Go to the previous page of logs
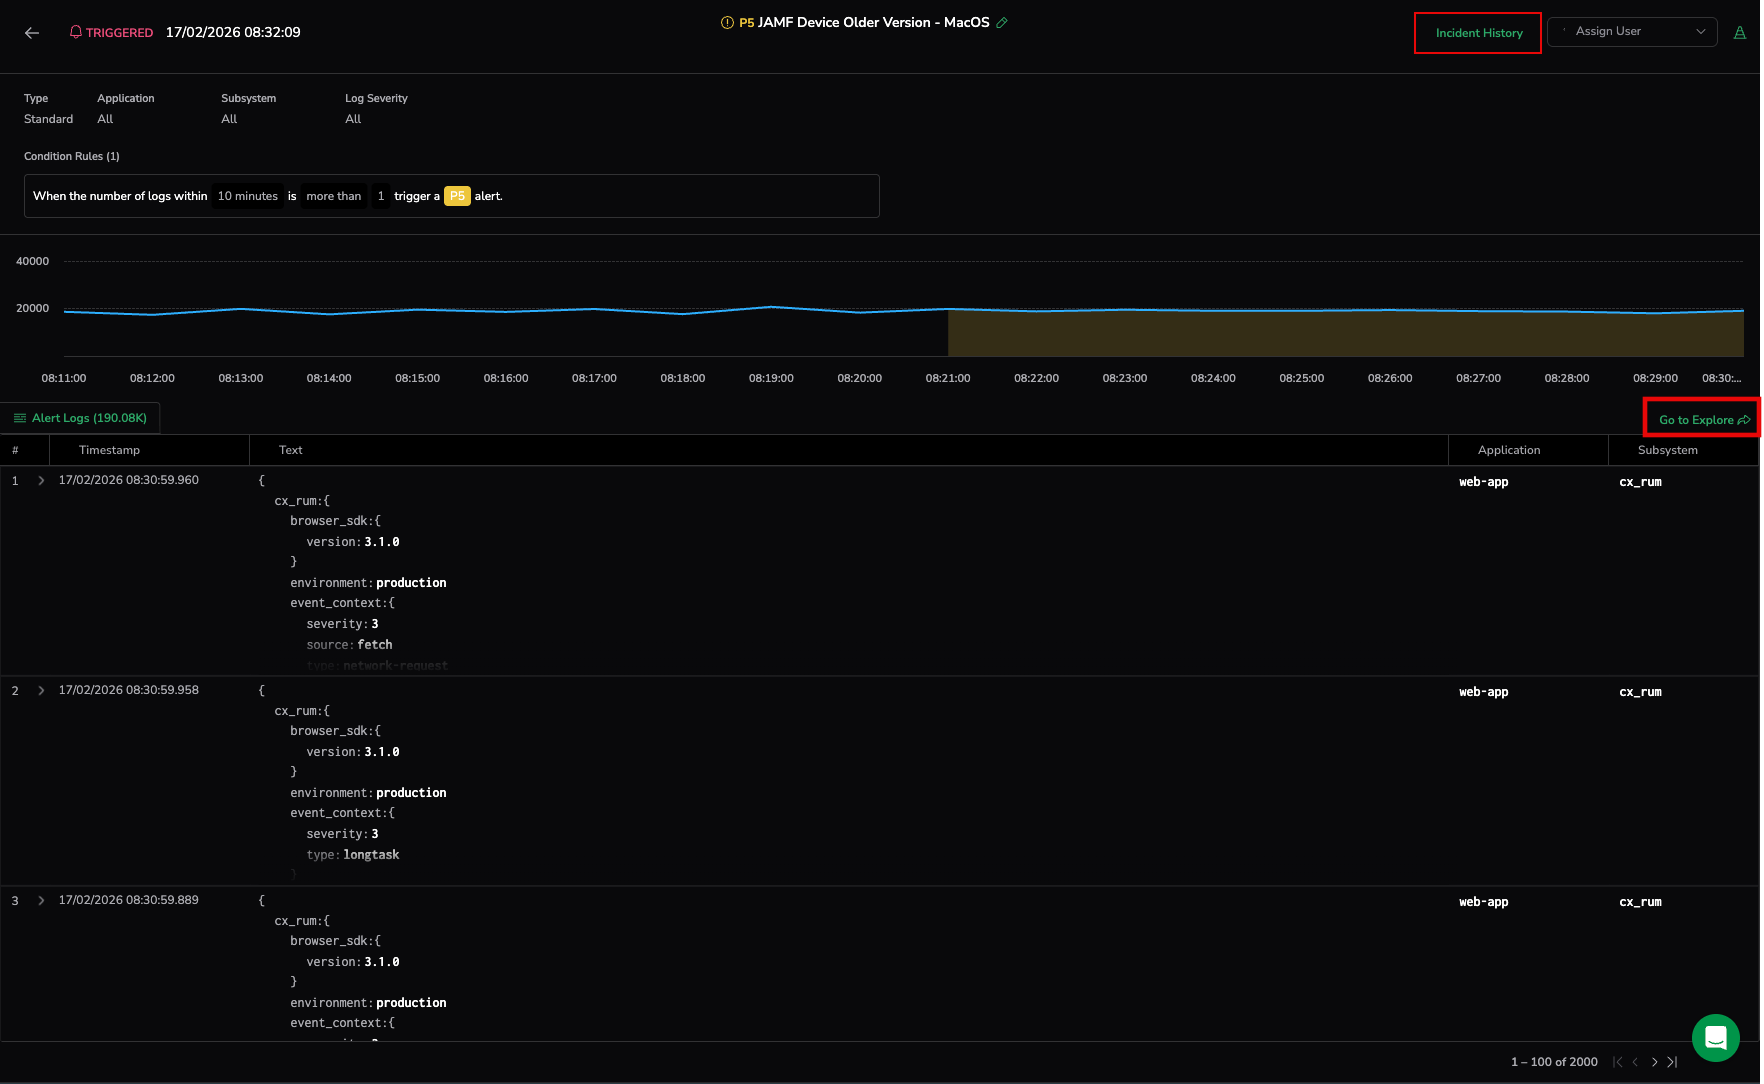The height and width of the screenshot is (1084, 1764). pos(1635,1062)
